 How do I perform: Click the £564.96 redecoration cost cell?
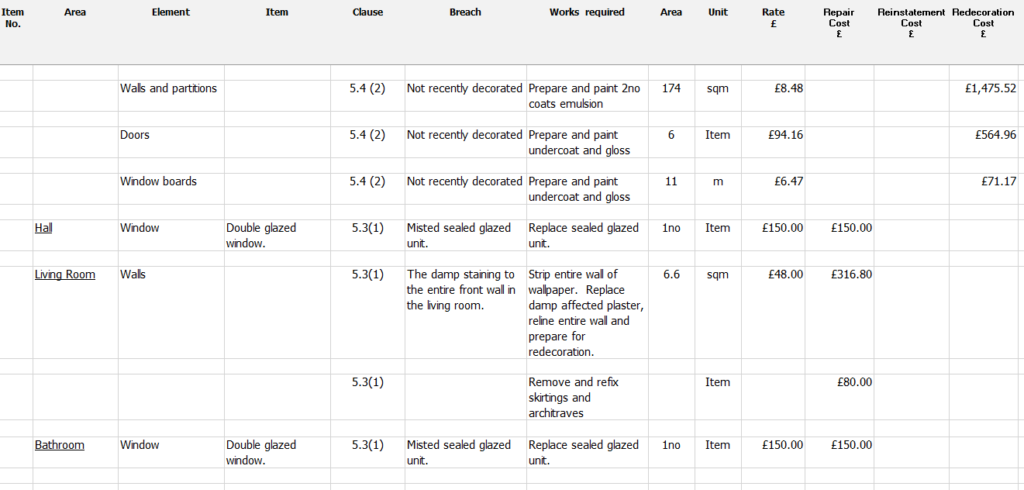(995, 135)
